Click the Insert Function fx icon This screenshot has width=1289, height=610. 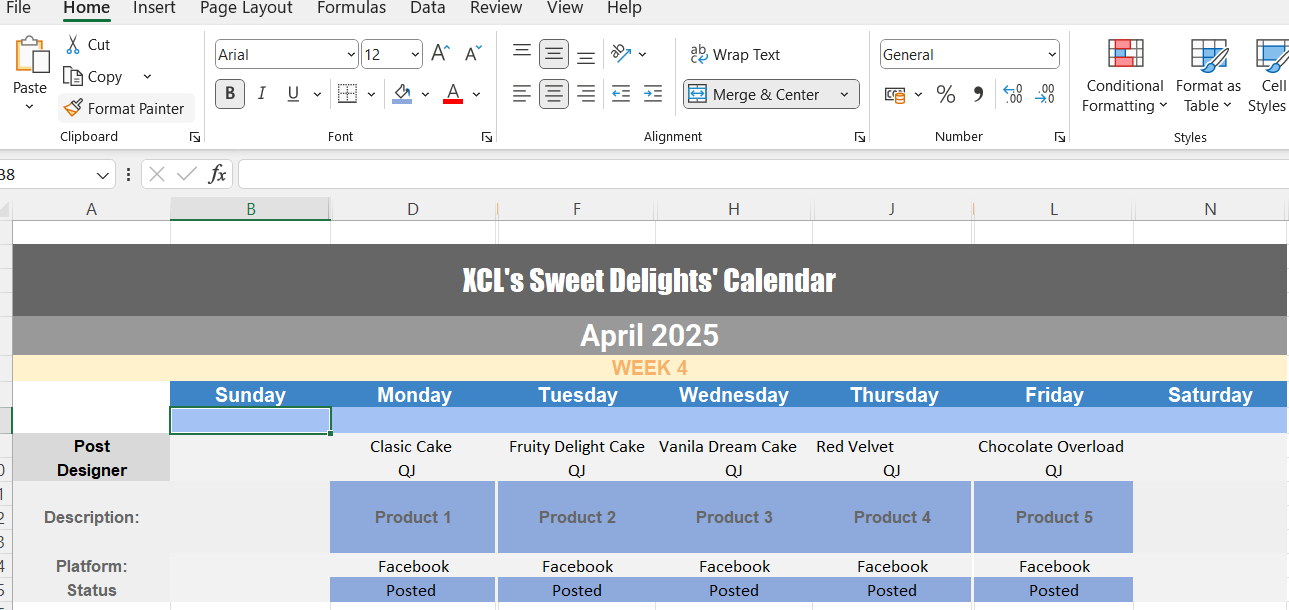(217, 175)
